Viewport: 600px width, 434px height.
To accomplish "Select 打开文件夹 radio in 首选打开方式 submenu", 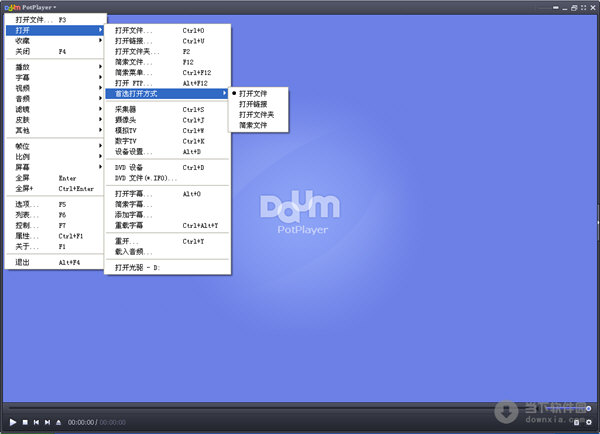I will 258,114.
